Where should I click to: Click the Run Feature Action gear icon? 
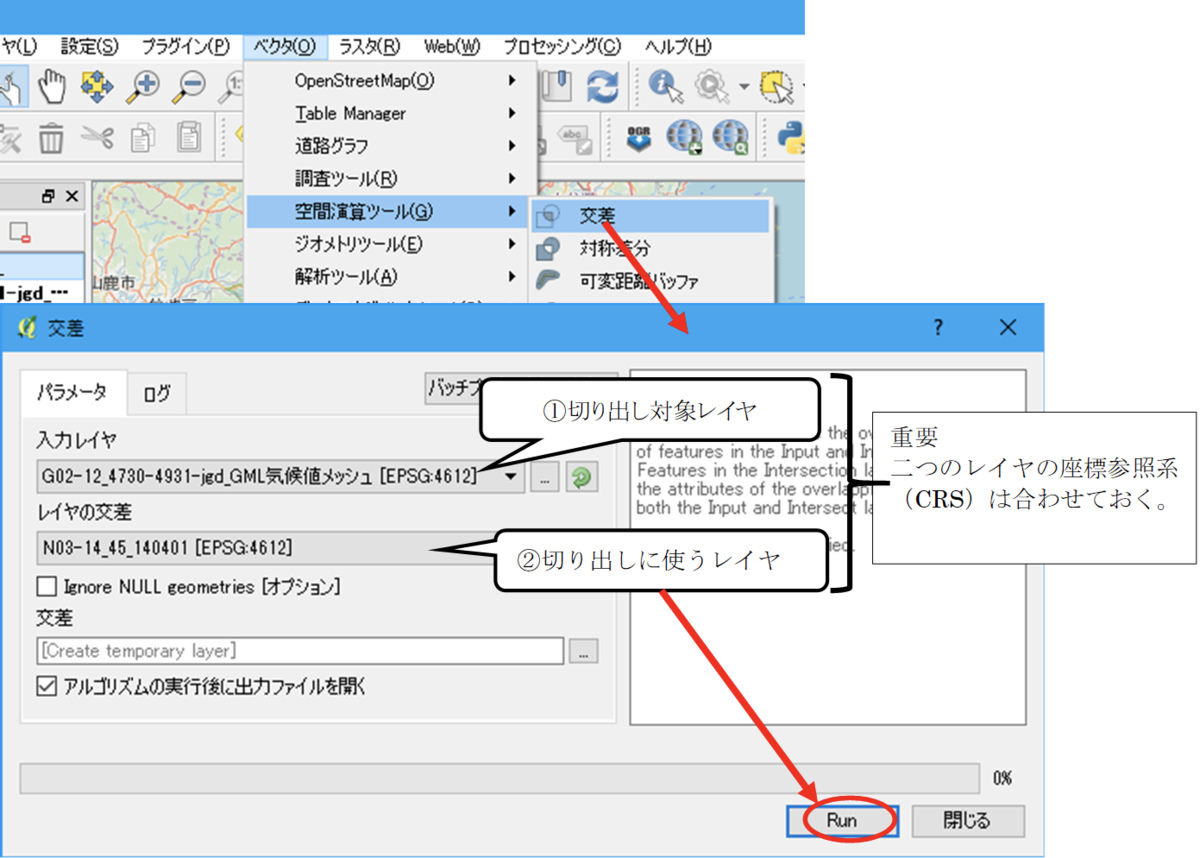tap(713, 87)
